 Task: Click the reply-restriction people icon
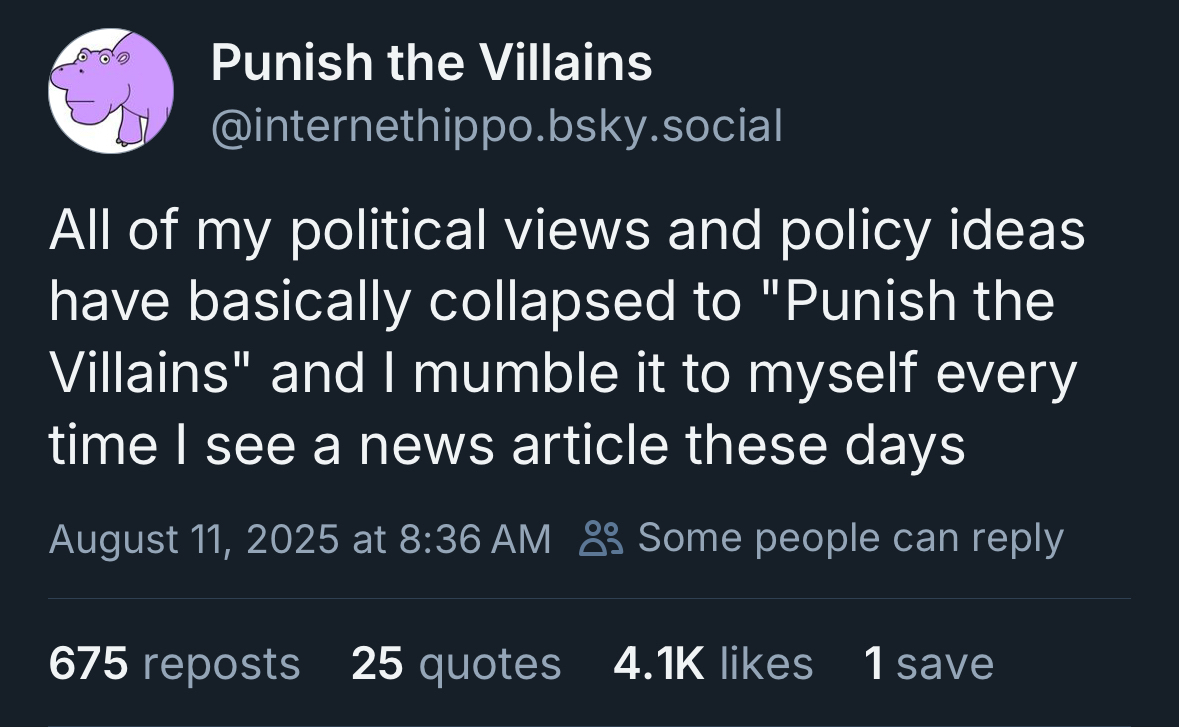click(601, 538)
